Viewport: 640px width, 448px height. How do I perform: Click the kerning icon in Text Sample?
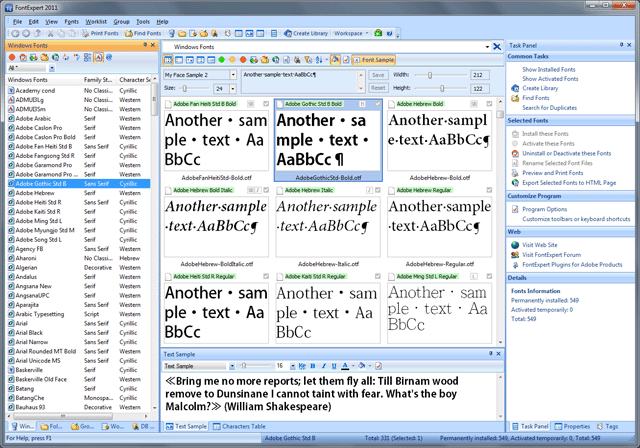[x=302, y=366]
